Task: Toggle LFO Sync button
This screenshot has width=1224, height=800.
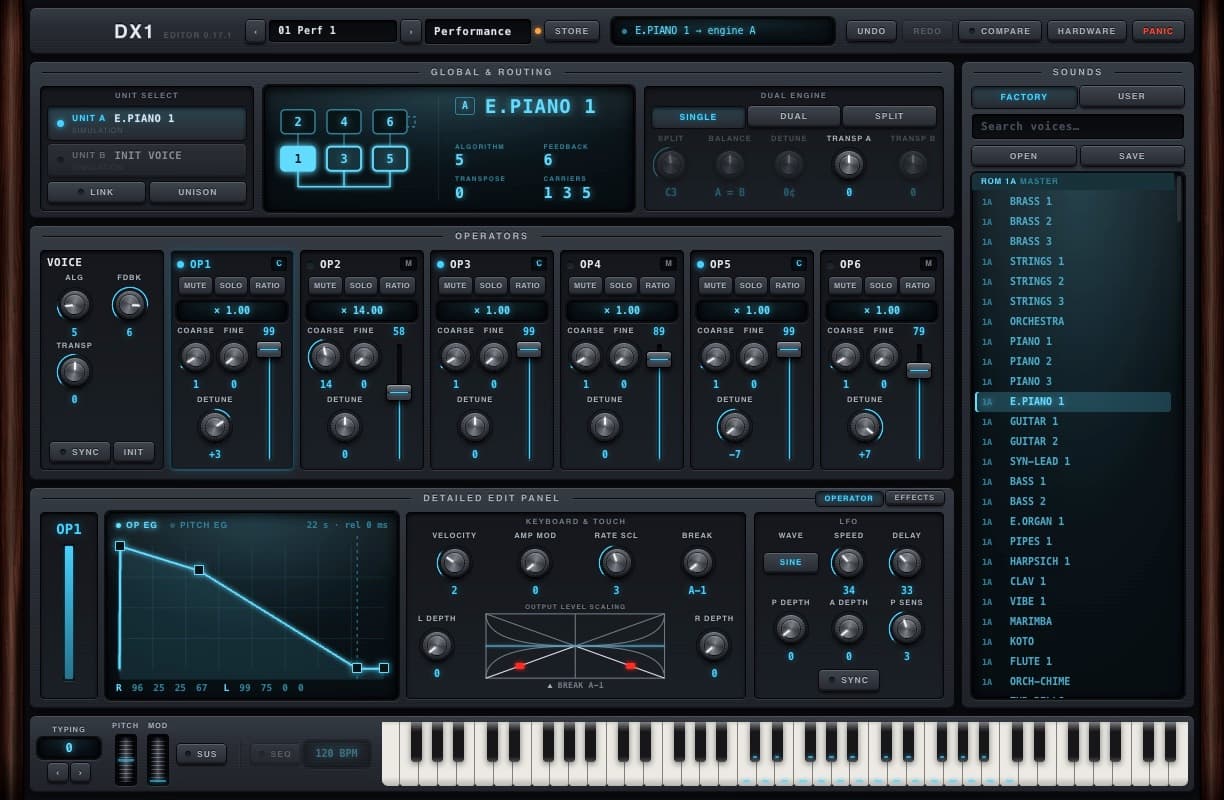Action: (x=849, y=680)
